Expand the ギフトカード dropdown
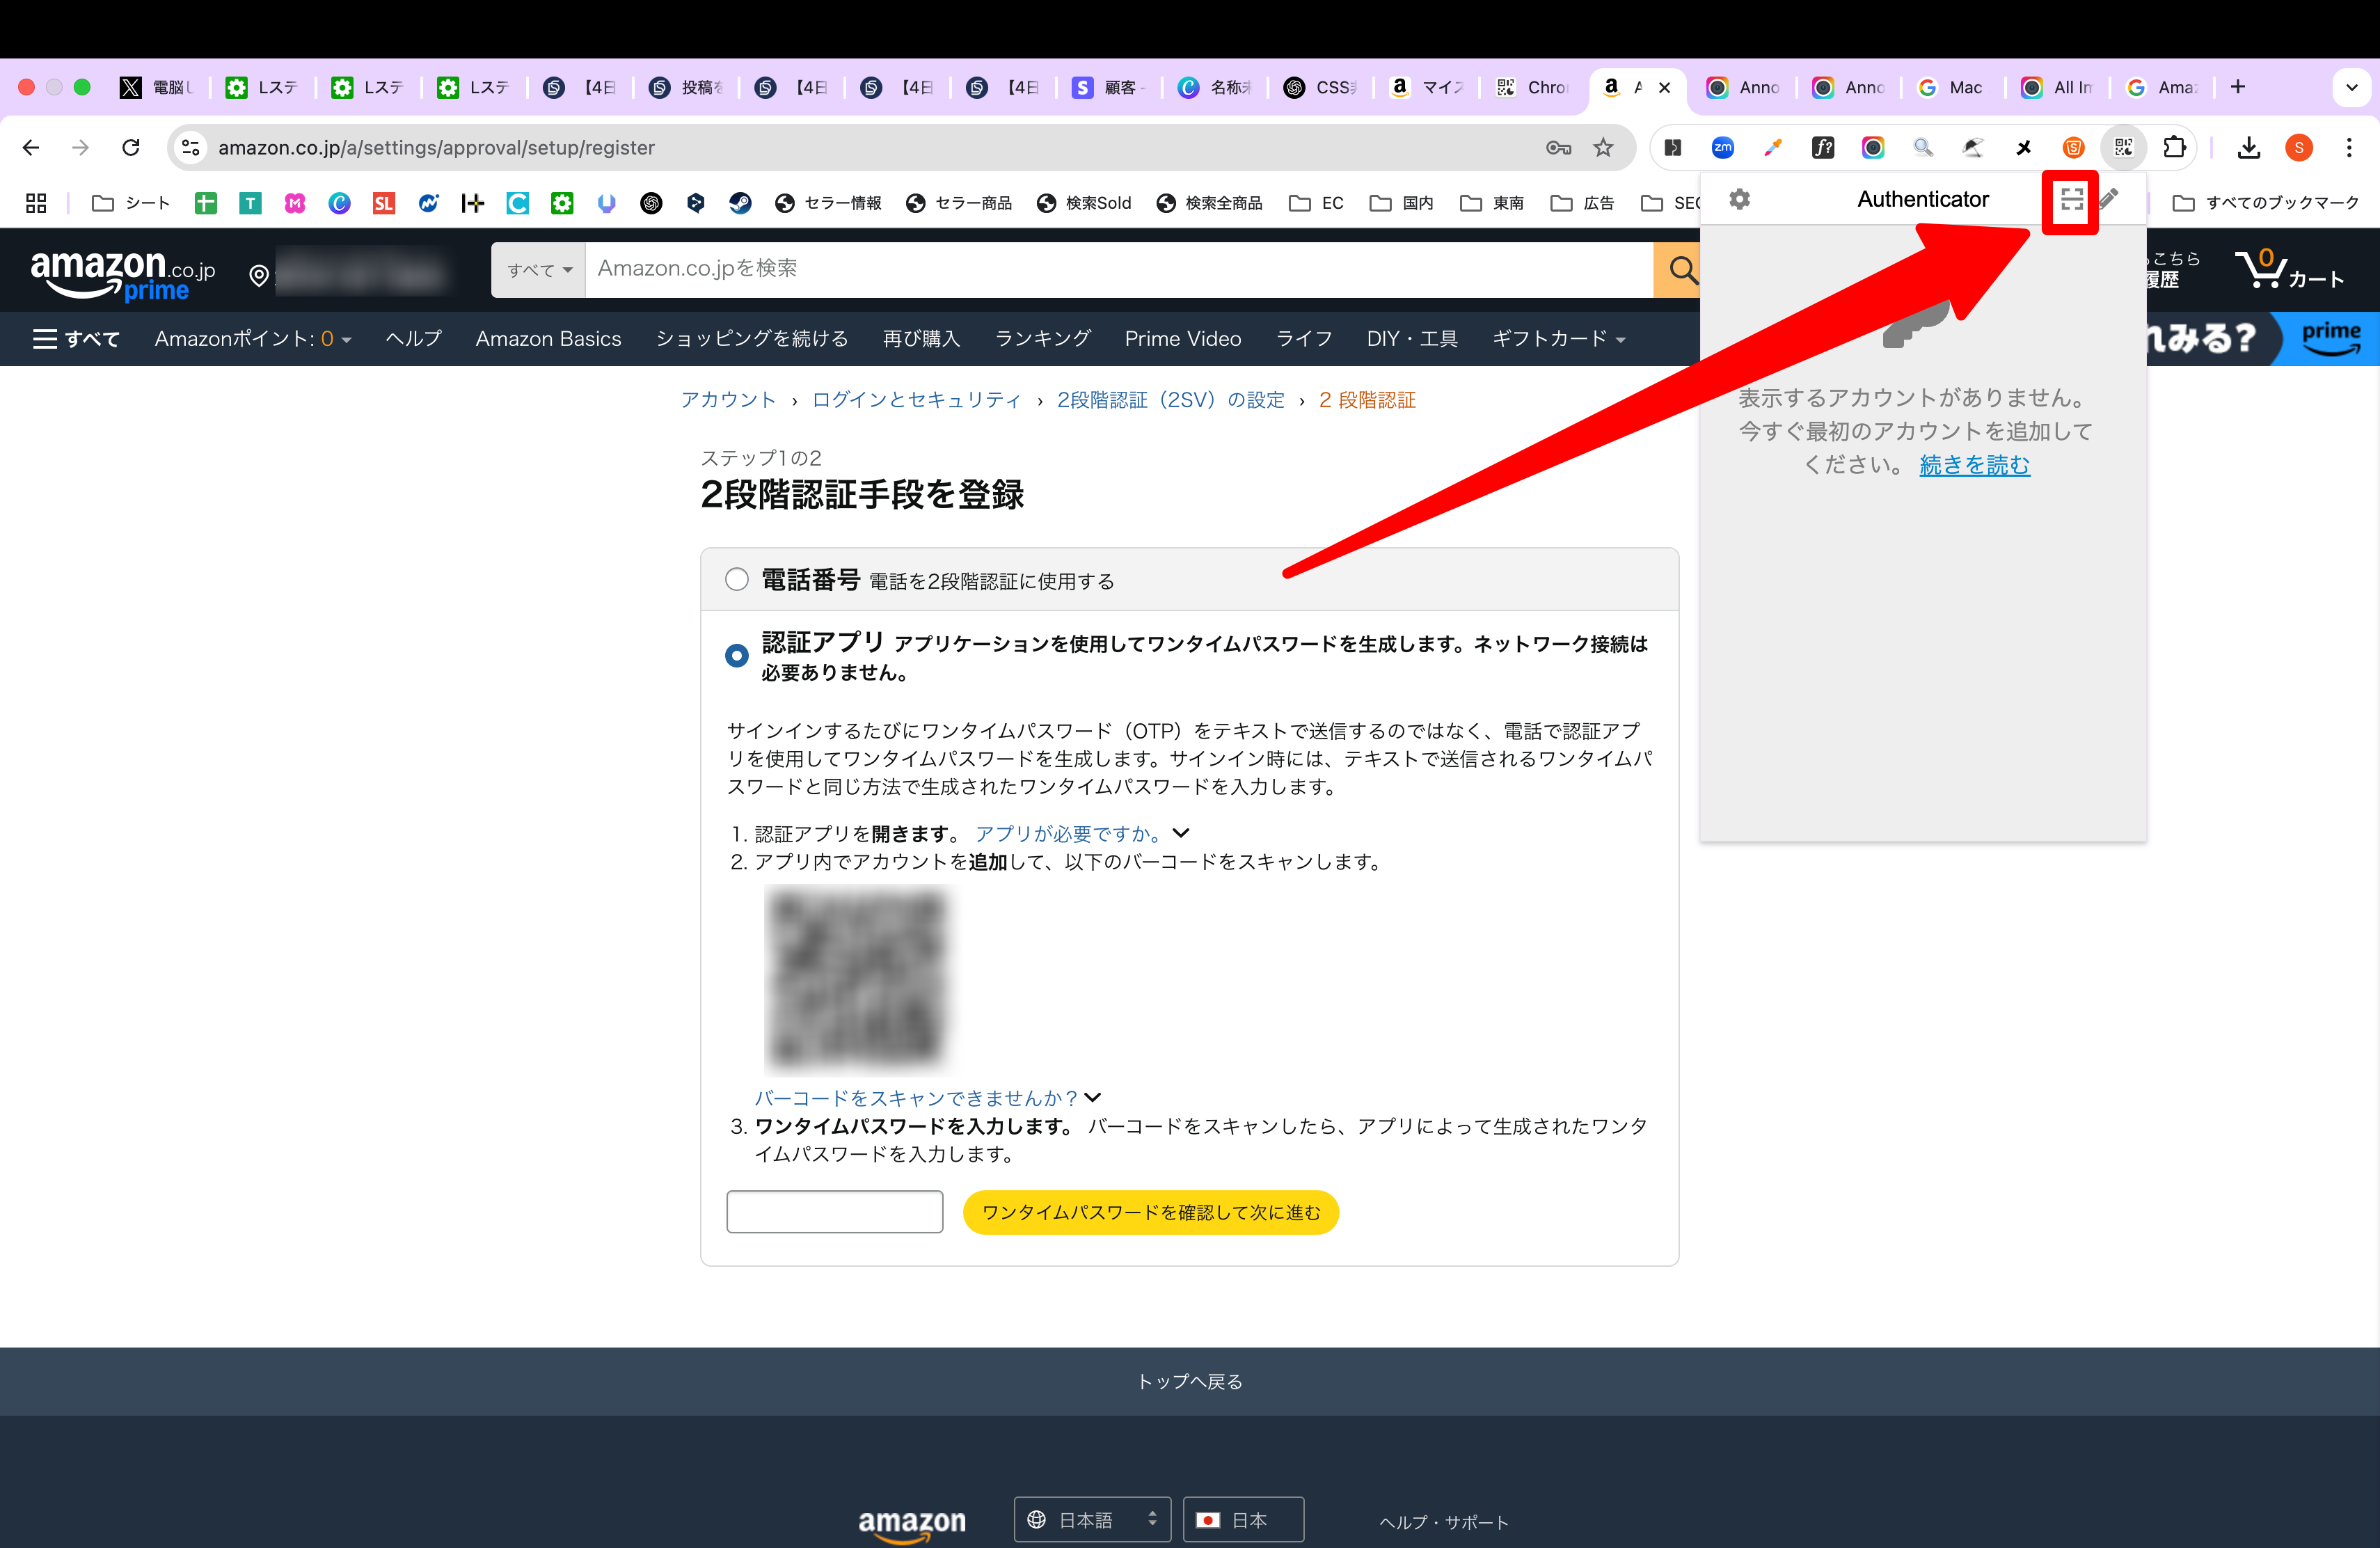The width and height of the screenshot is (2380, 1548). click(x=1558, y=339)
